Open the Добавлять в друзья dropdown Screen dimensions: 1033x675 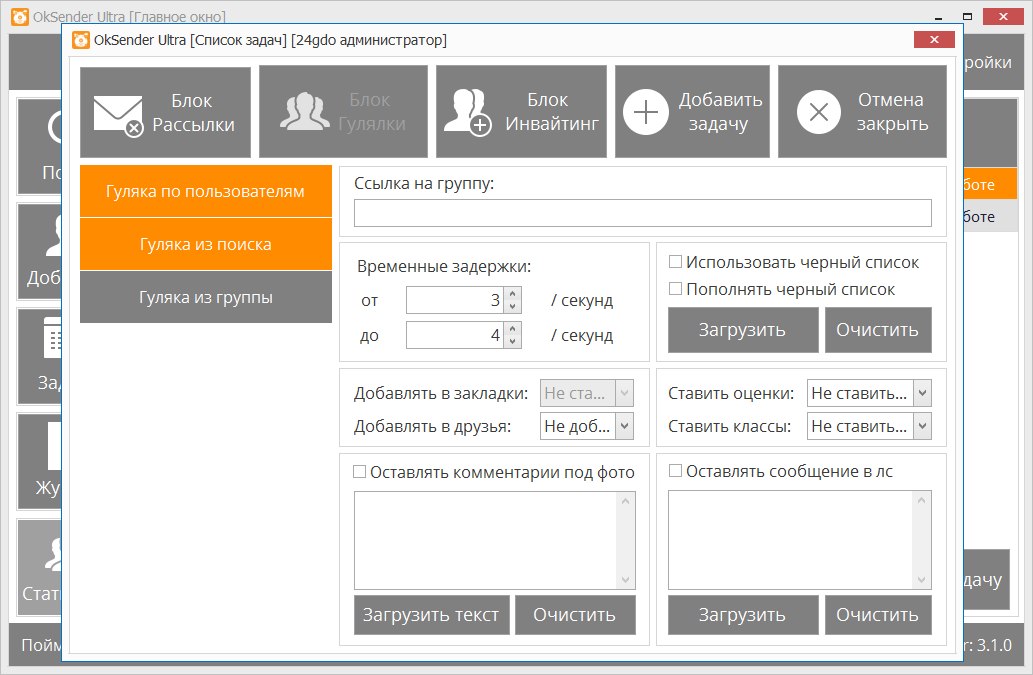click(624, 427)
